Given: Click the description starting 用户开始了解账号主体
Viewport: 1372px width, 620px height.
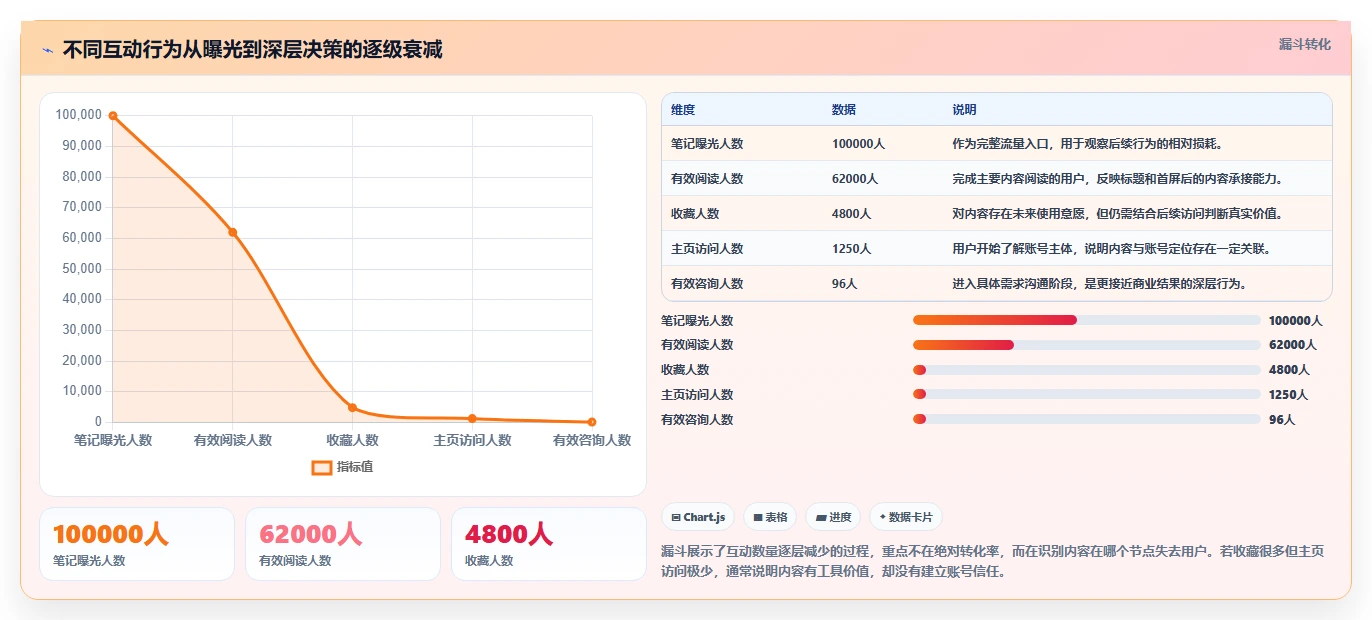Looking at the screenshot, I should pos(1112,249).
